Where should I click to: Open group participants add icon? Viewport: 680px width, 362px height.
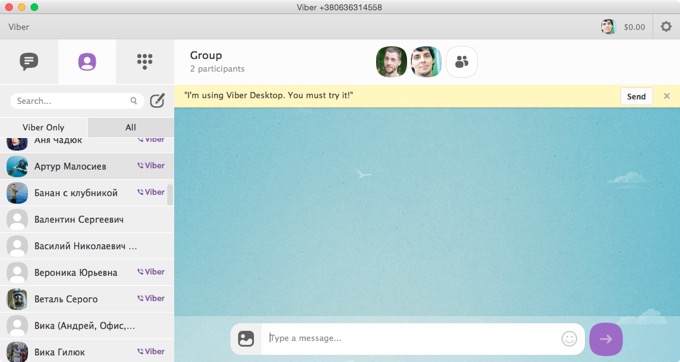tap(462, 62)
